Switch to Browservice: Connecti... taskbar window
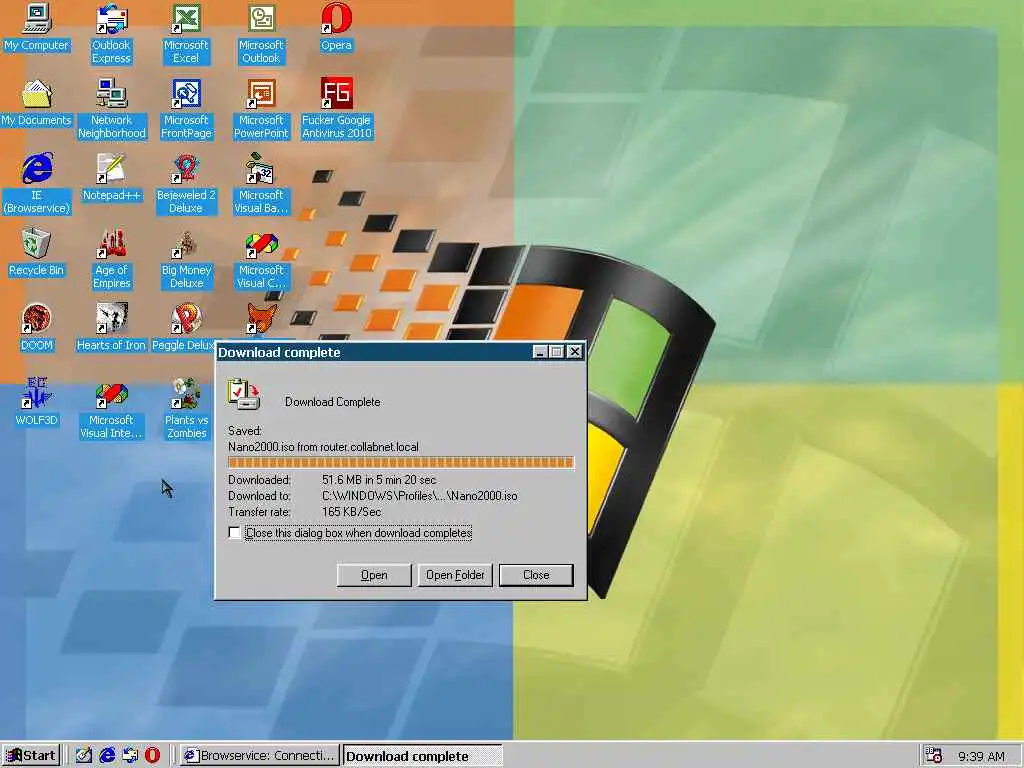 click(259, 756)
